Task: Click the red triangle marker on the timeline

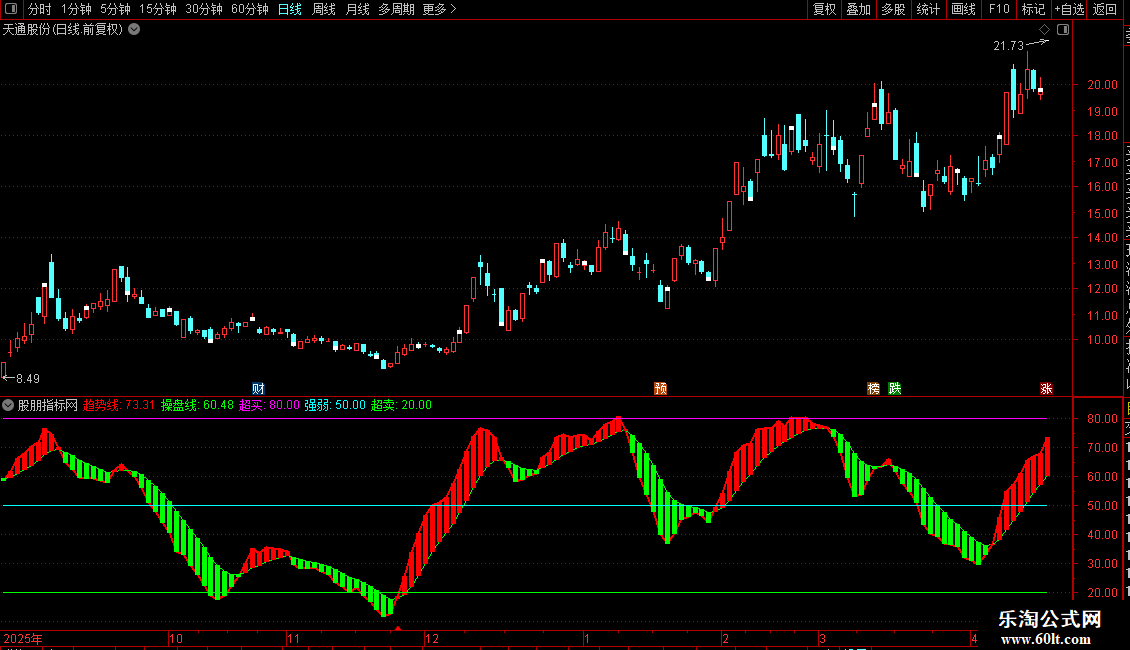Action: coord(398,628)
